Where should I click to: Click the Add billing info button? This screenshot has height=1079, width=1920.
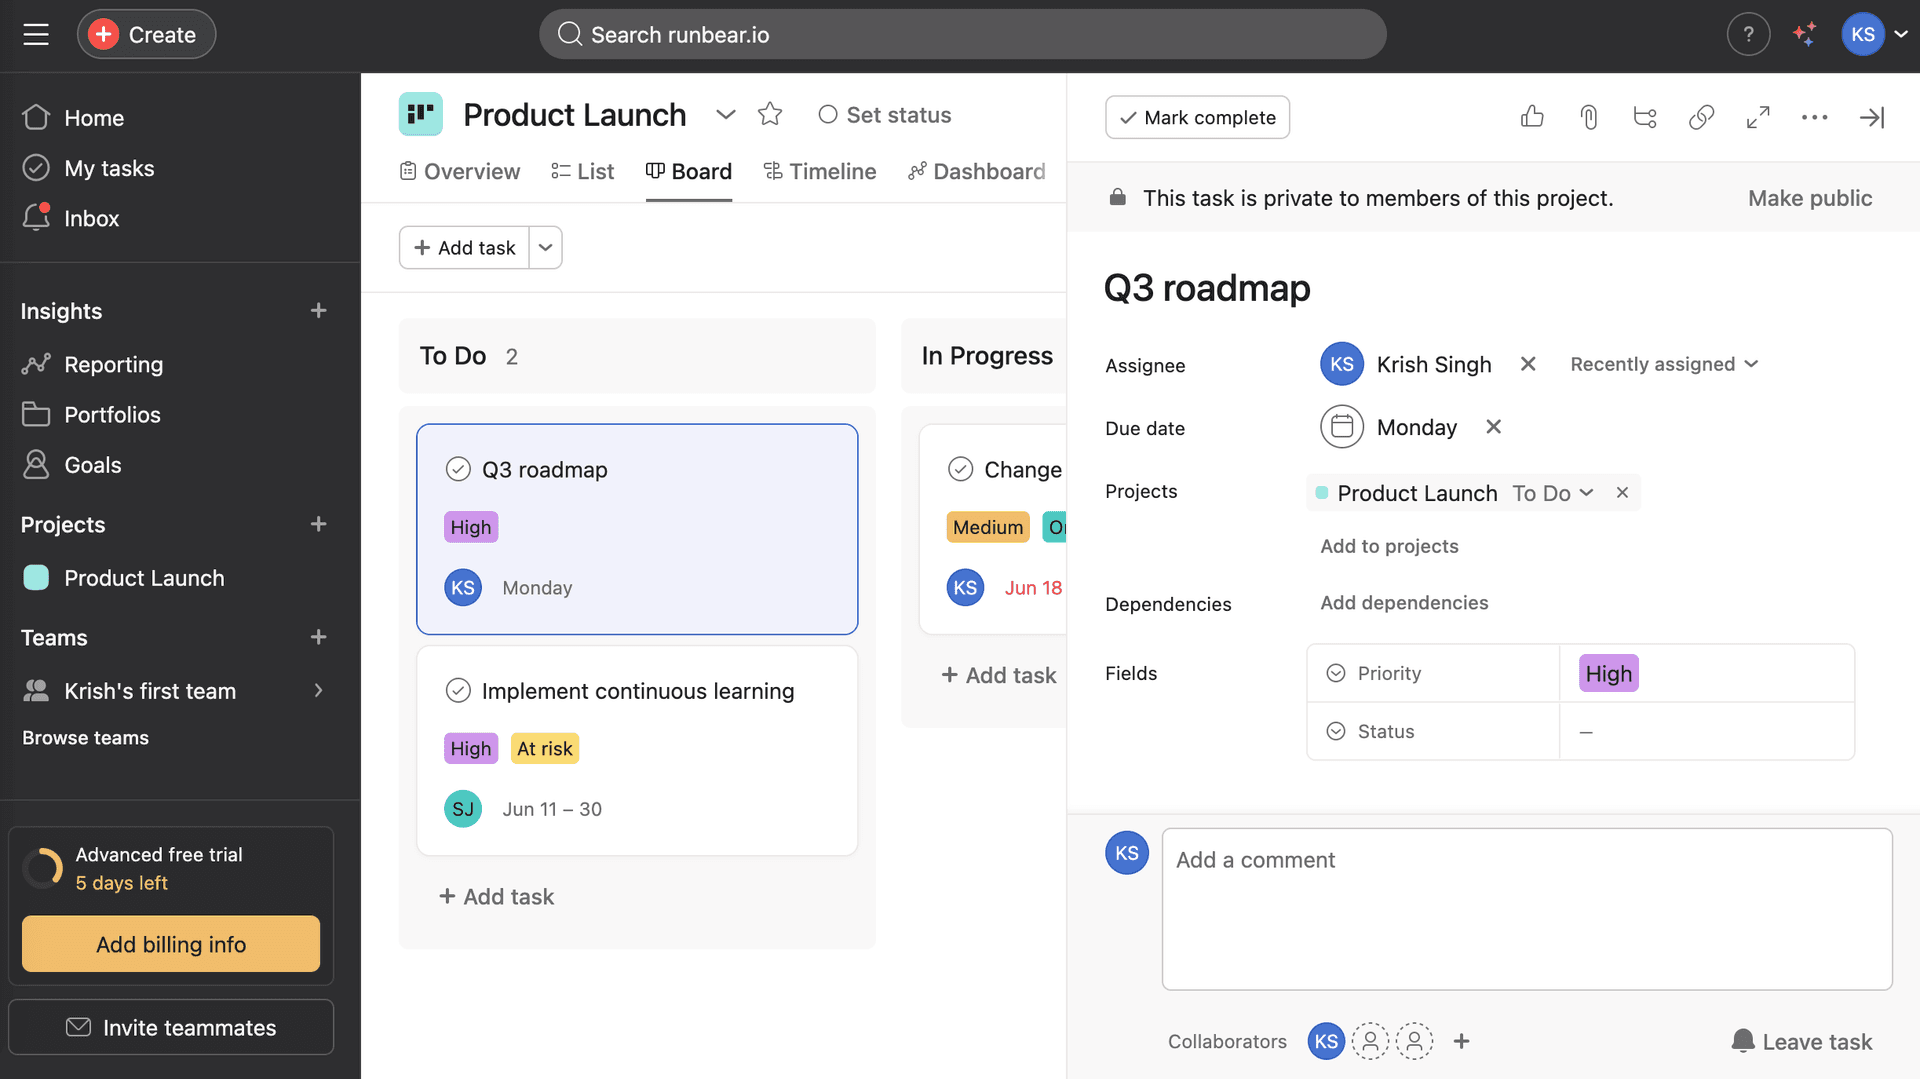[x=171, y=944]
